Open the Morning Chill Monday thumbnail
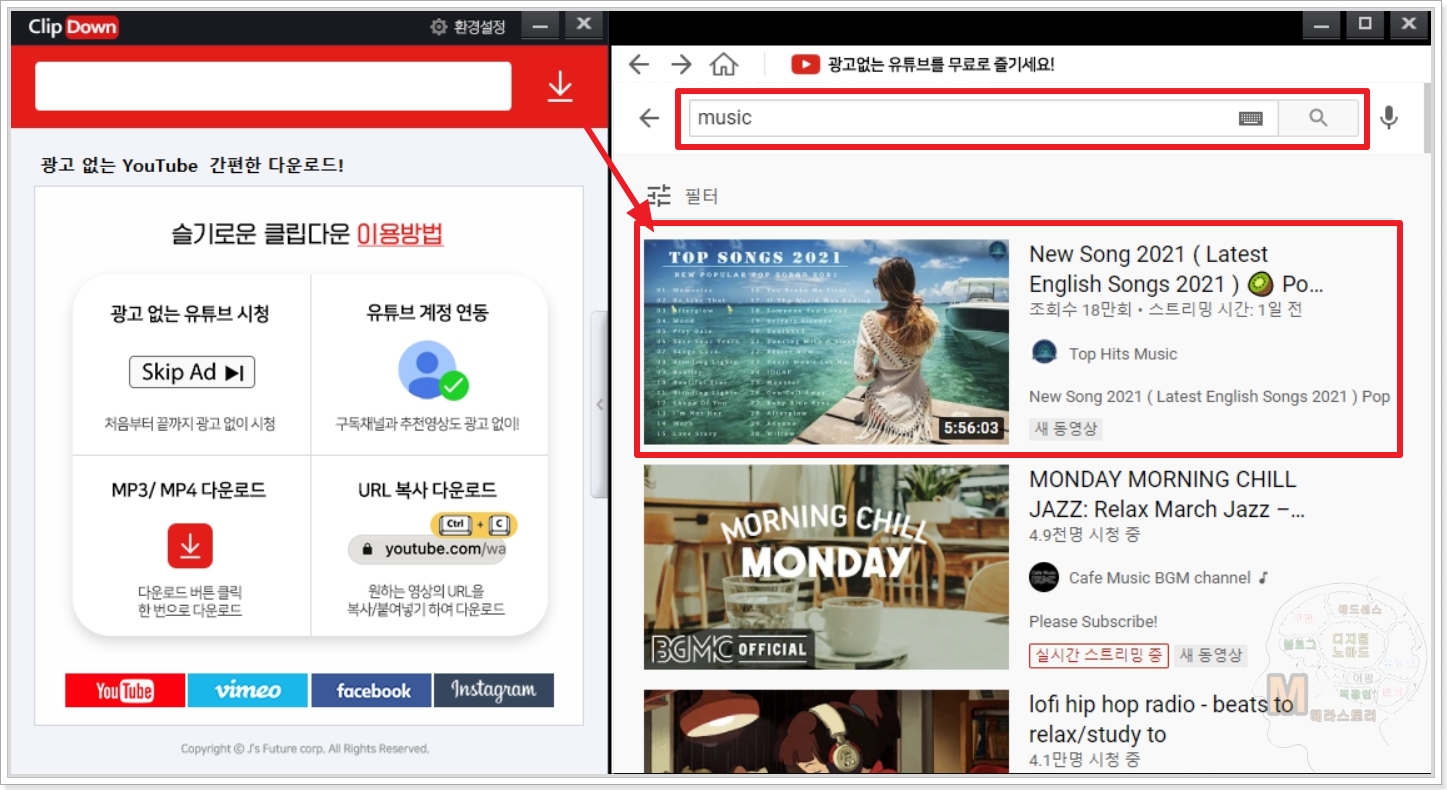The height and width of the screenshot is (790, 1447). 826,567
